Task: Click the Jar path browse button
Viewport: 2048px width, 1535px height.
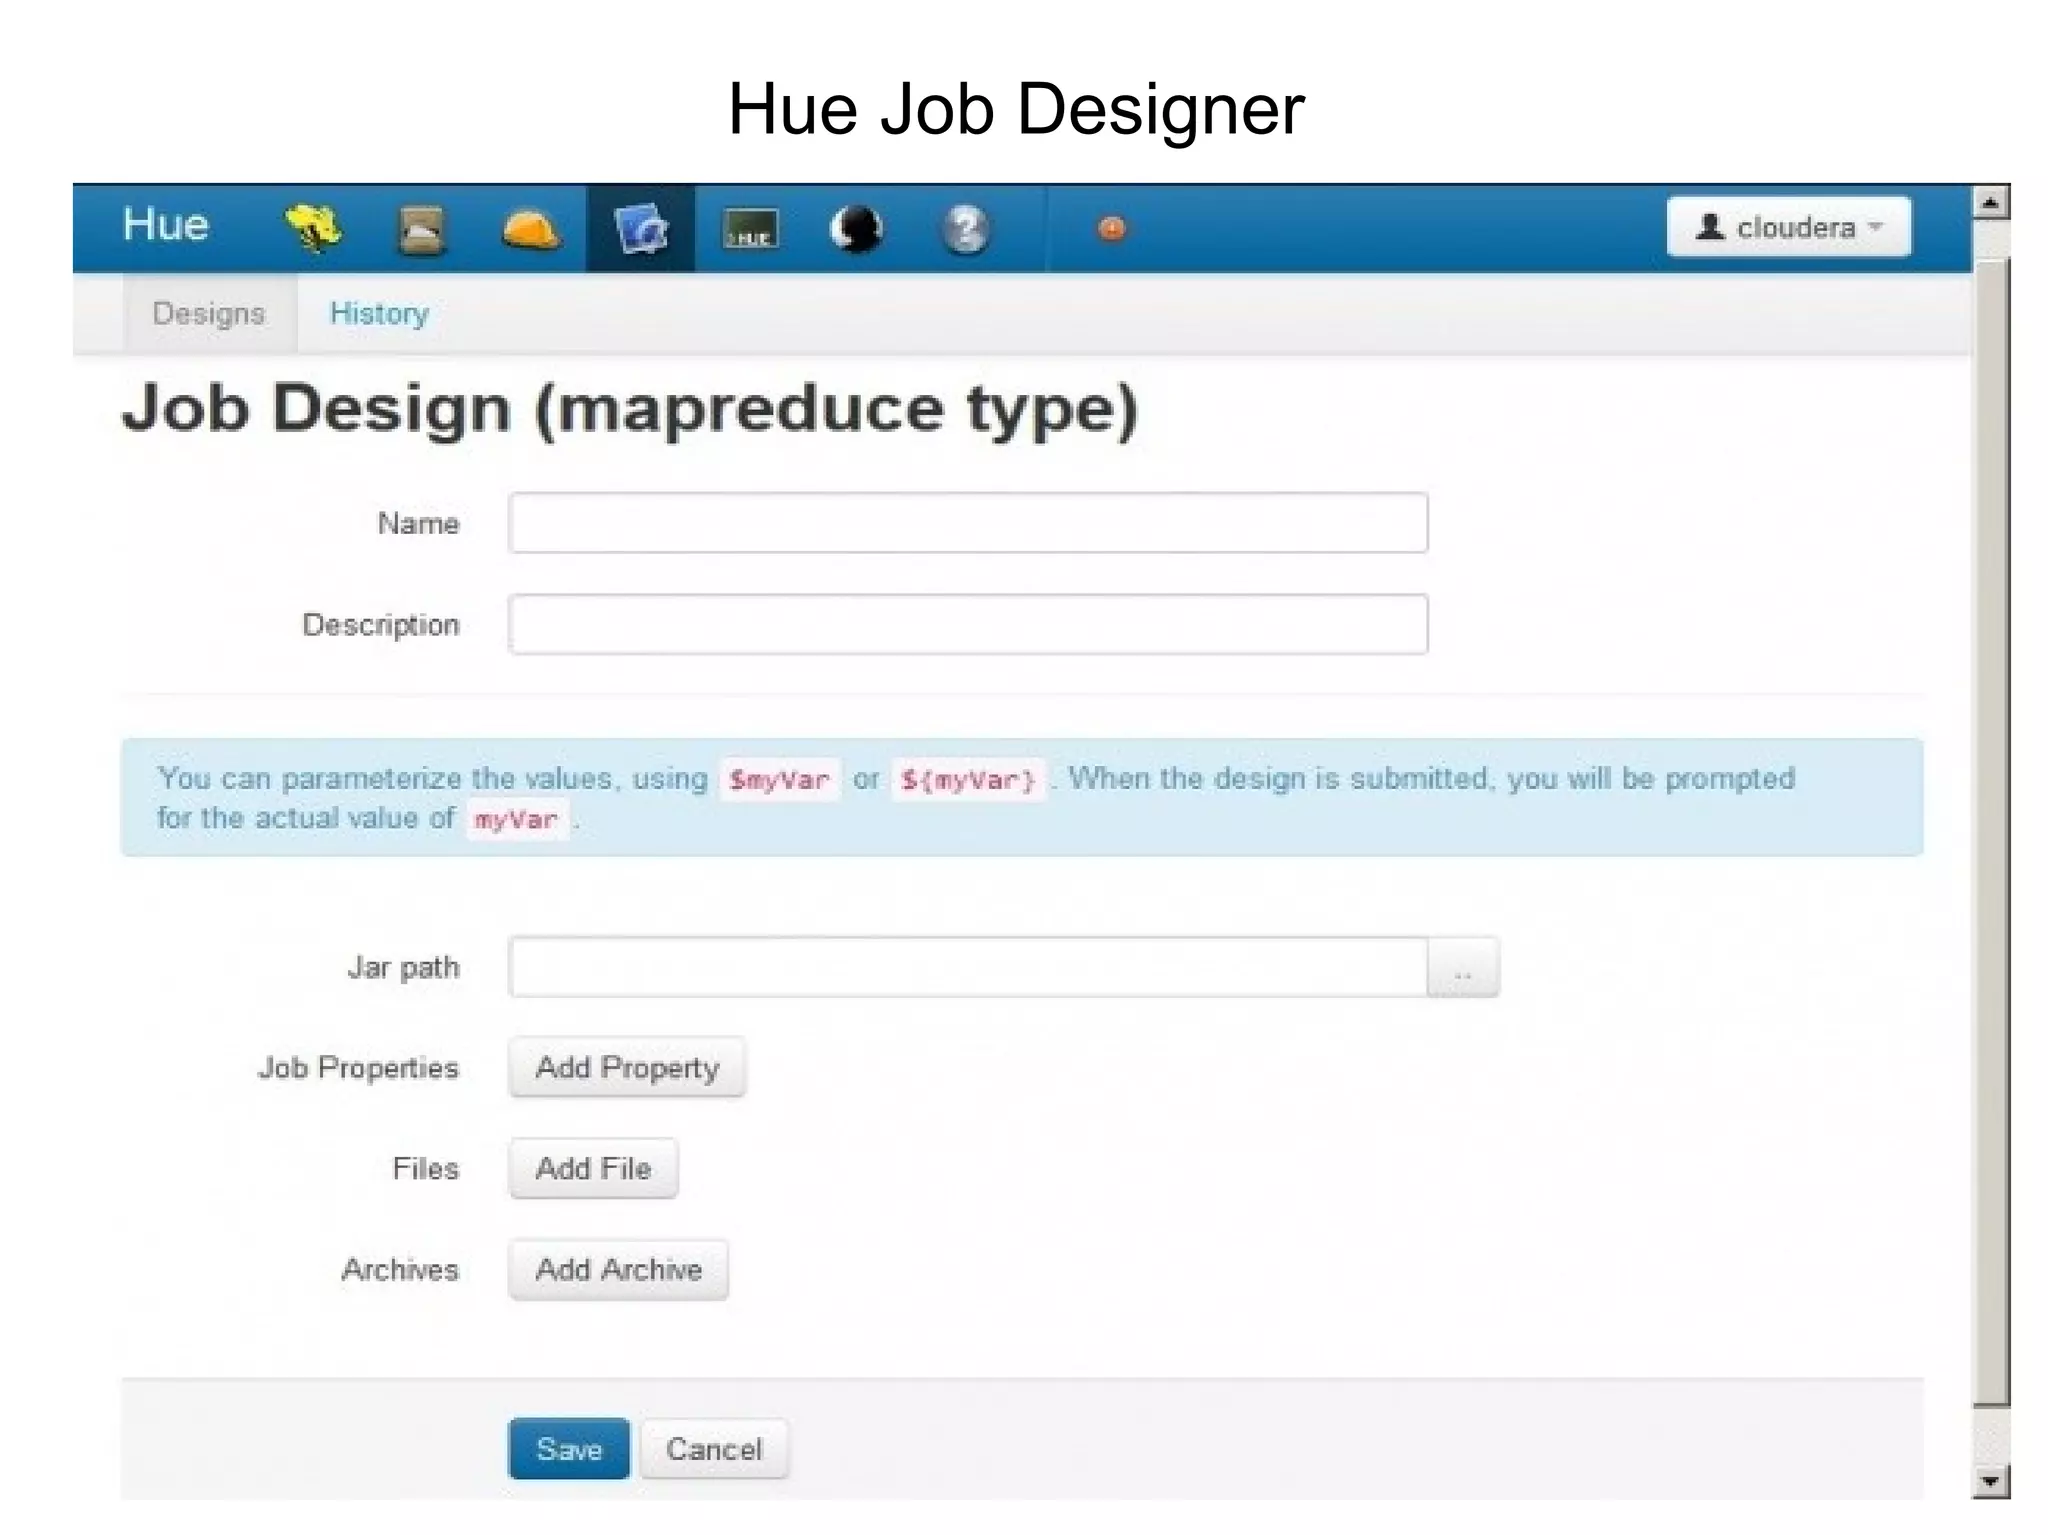Action: [x=1463, y=968]
